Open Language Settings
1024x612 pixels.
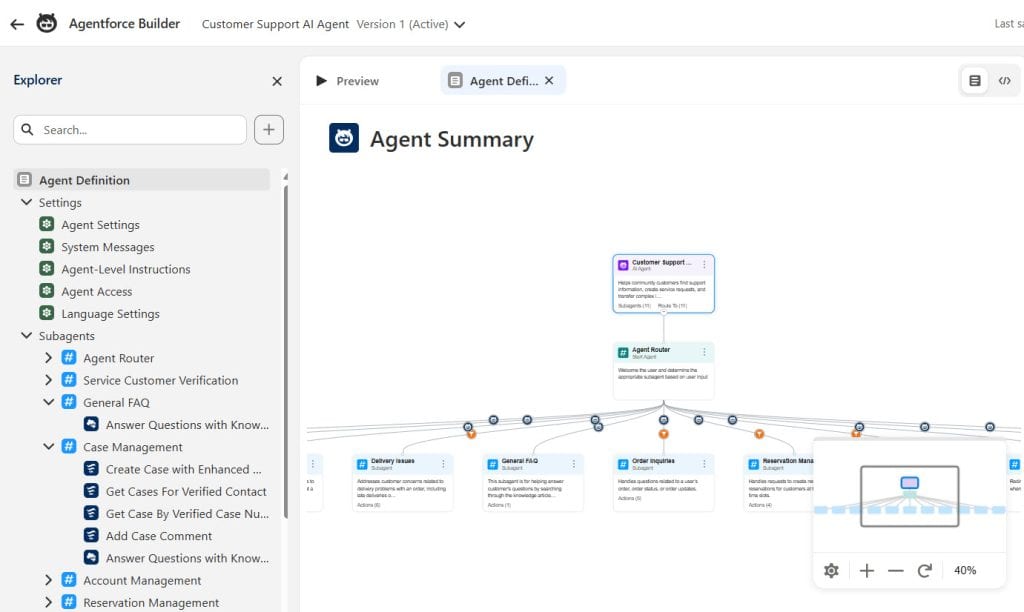tap(110, 314)
